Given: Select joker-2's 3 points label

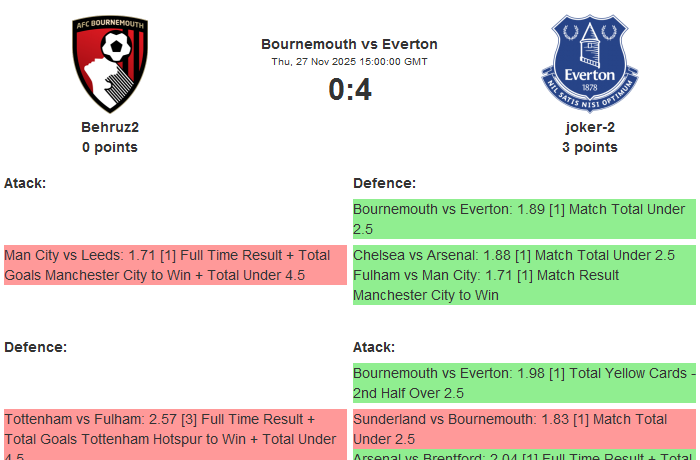Looking at the screenshot, I should (589, 147).
